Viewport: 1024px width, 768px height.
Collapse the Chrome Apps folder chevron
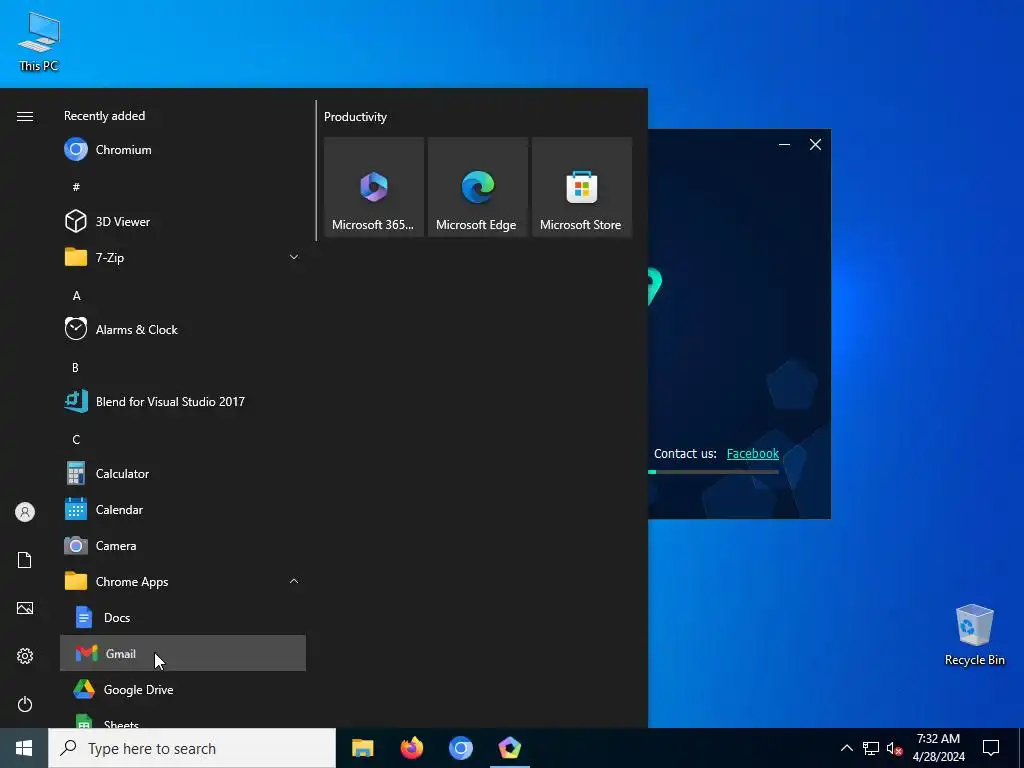(294, 581)
